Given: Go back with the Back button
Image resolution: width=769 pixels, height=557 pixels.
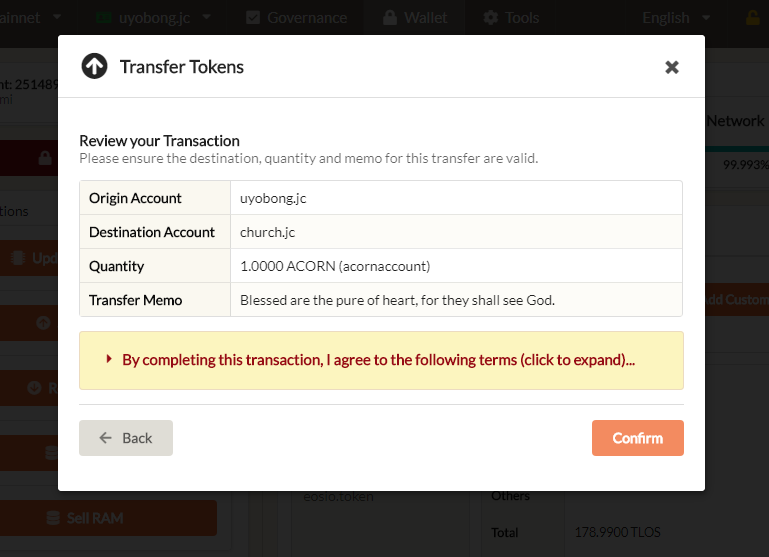Looking at the screenshot, I should click(126, 438).
